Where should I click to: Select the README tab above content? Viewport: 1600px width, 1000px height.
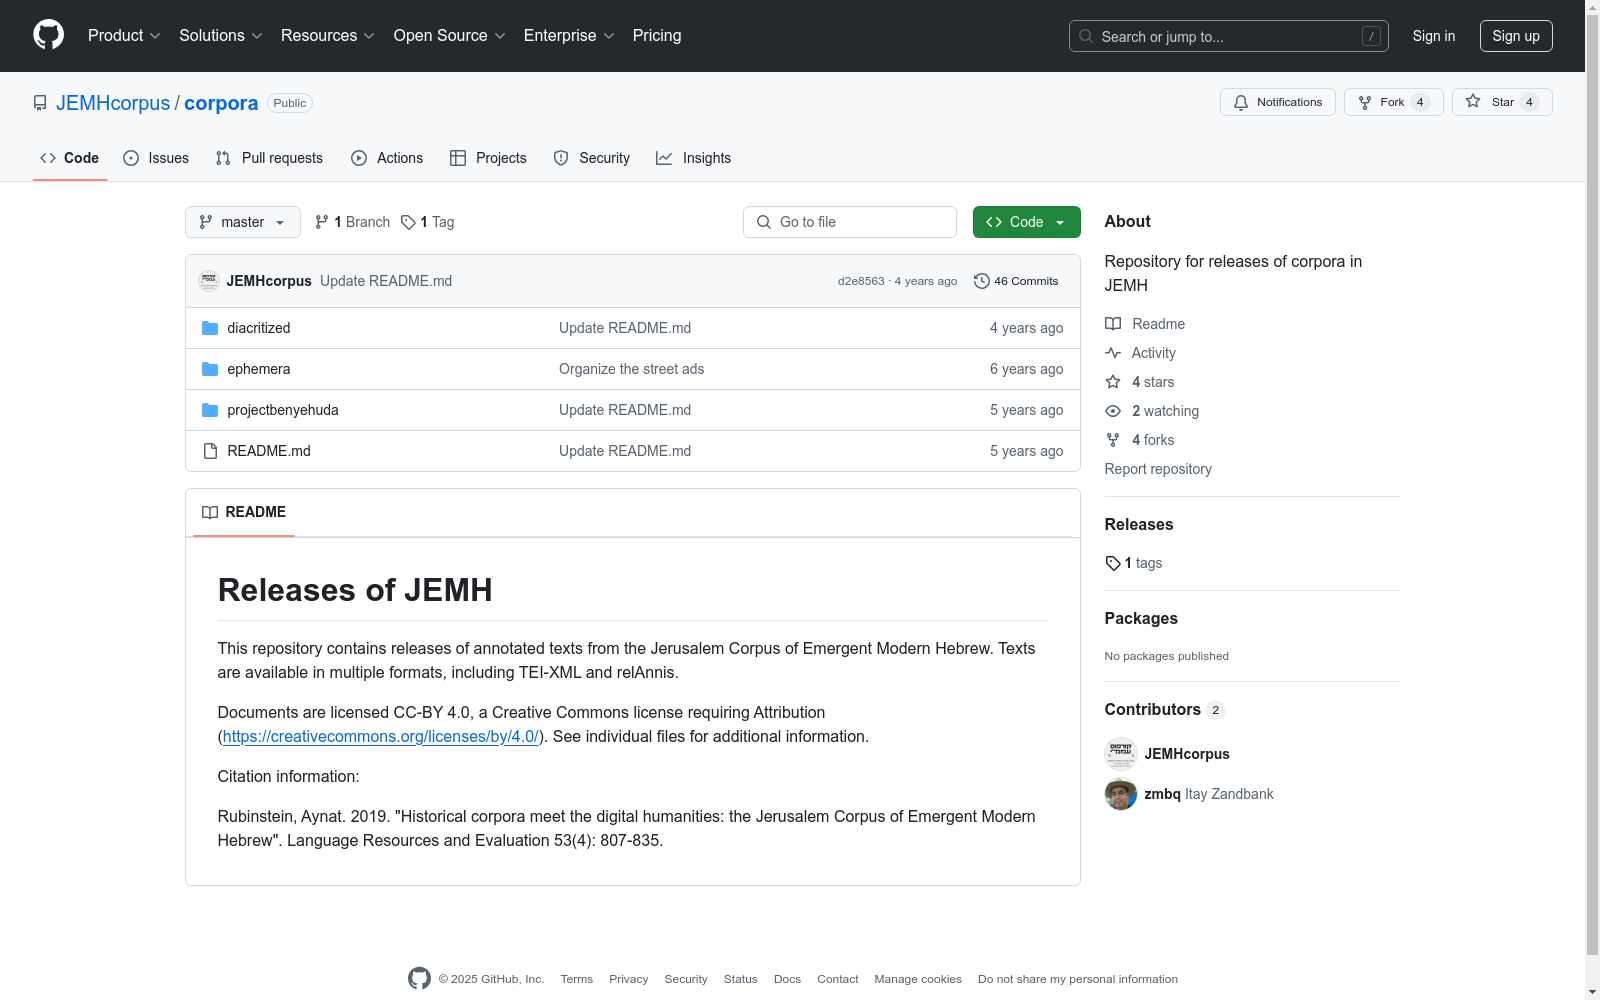pos(243,512)
